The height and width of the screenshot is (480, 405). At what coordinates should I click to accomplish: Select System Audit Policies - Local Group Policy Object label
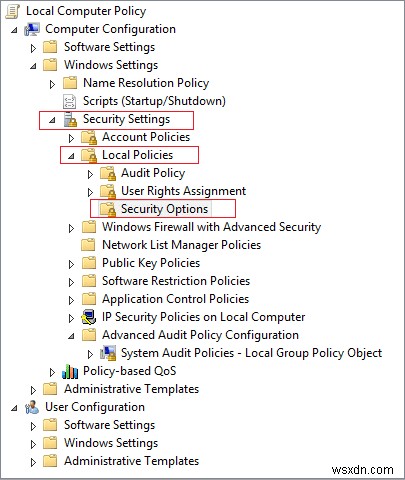[251, 353]
